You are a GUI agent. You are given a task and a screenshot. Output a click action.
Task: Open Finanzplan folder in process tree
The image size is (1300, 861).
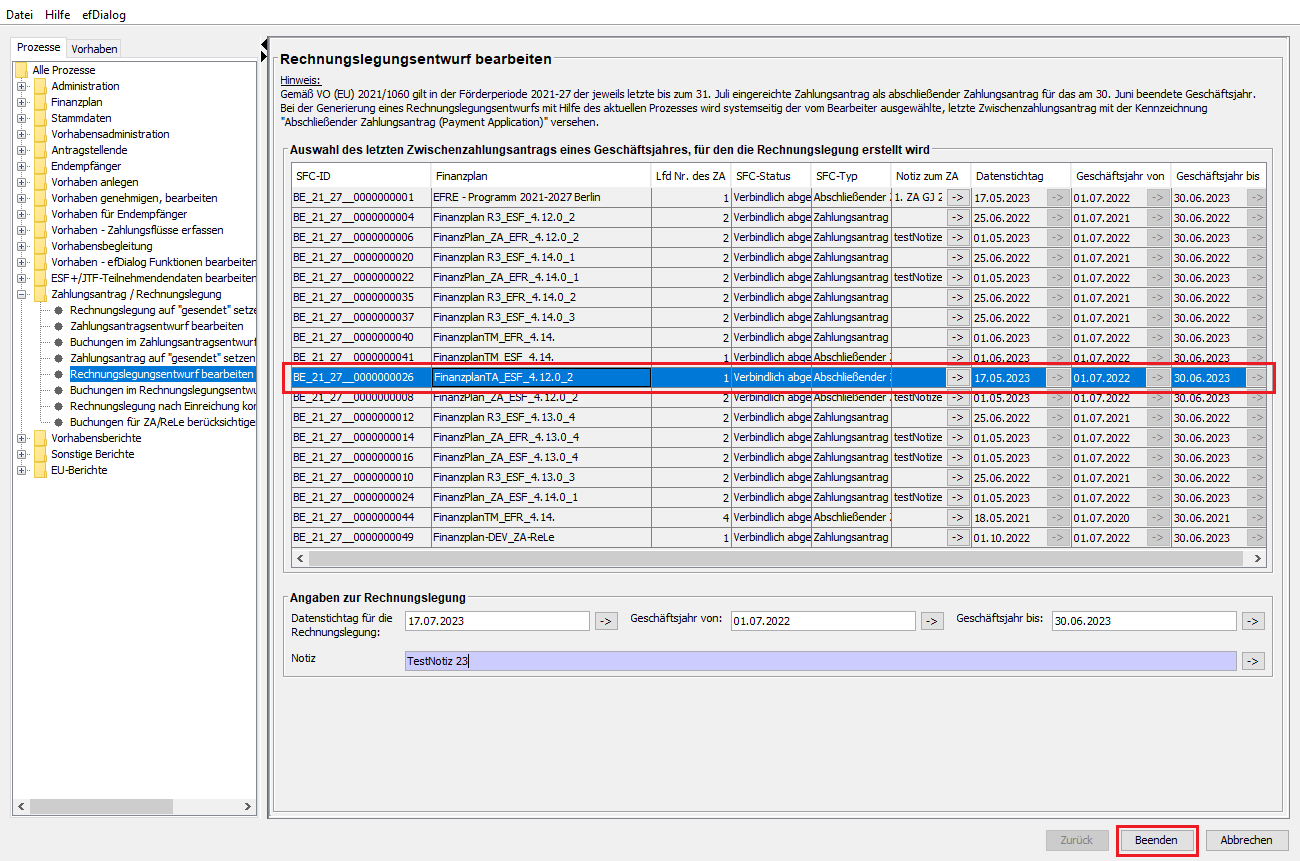[x=76, y=102]
